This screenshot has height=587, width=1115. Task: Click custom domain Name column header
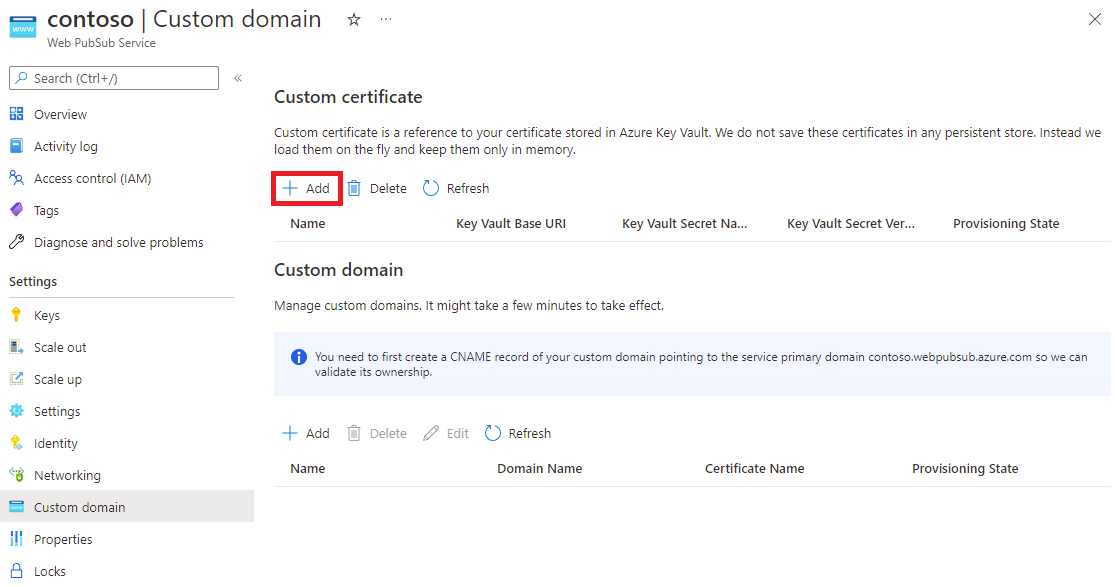click(x=308, y=468)
